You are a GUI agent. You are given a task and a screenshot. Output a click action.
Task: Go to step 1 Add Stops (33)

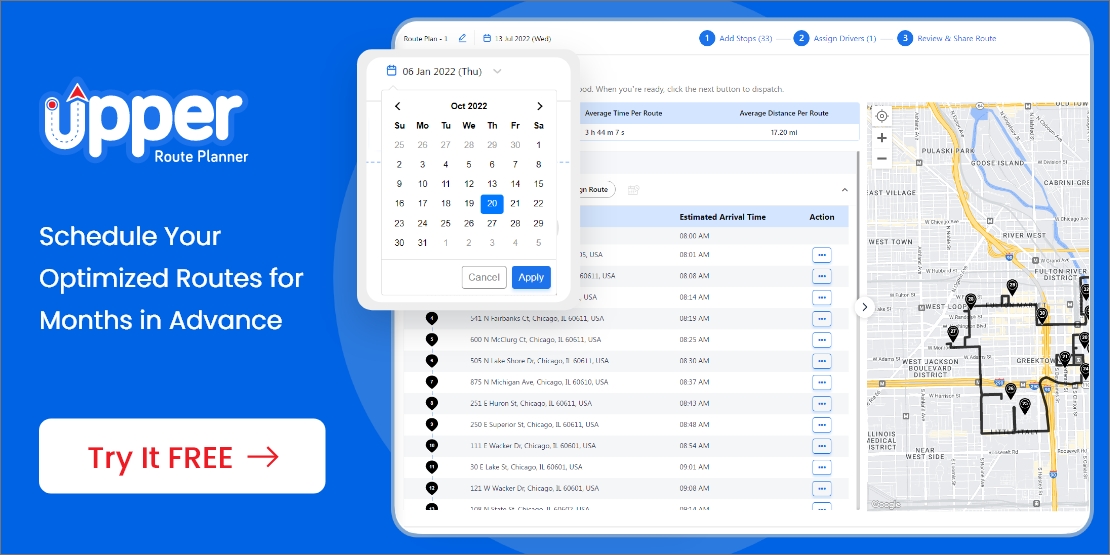point(736,38)
